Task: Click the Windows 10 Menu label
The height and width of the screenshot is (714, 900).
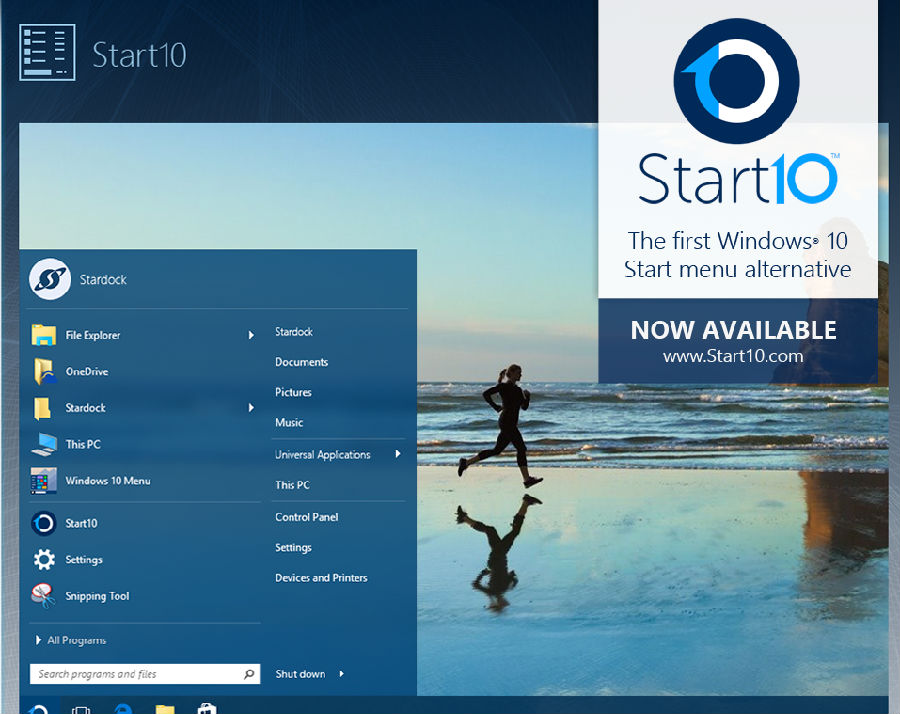Action: coord(108,481)
